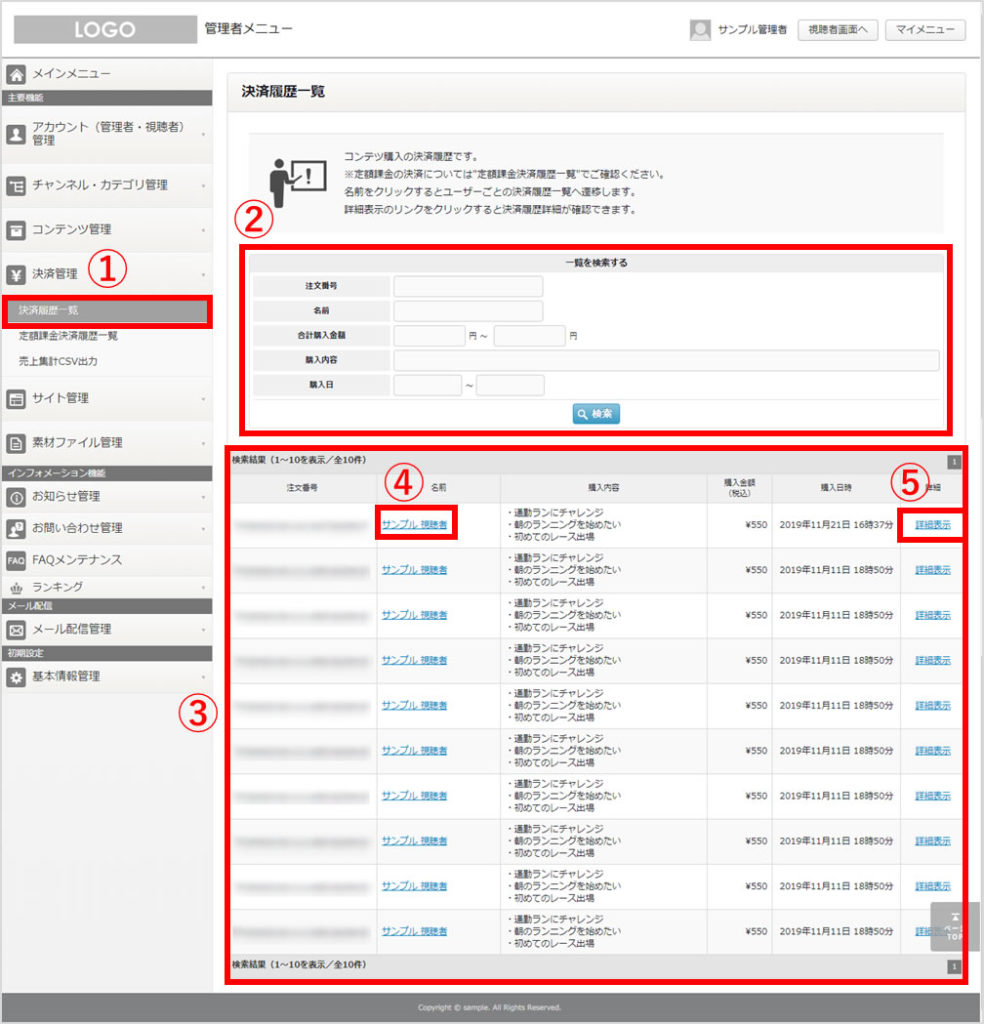
Task: Click the material file management icon
Action: pyautogui.click(x=16, y=443)
